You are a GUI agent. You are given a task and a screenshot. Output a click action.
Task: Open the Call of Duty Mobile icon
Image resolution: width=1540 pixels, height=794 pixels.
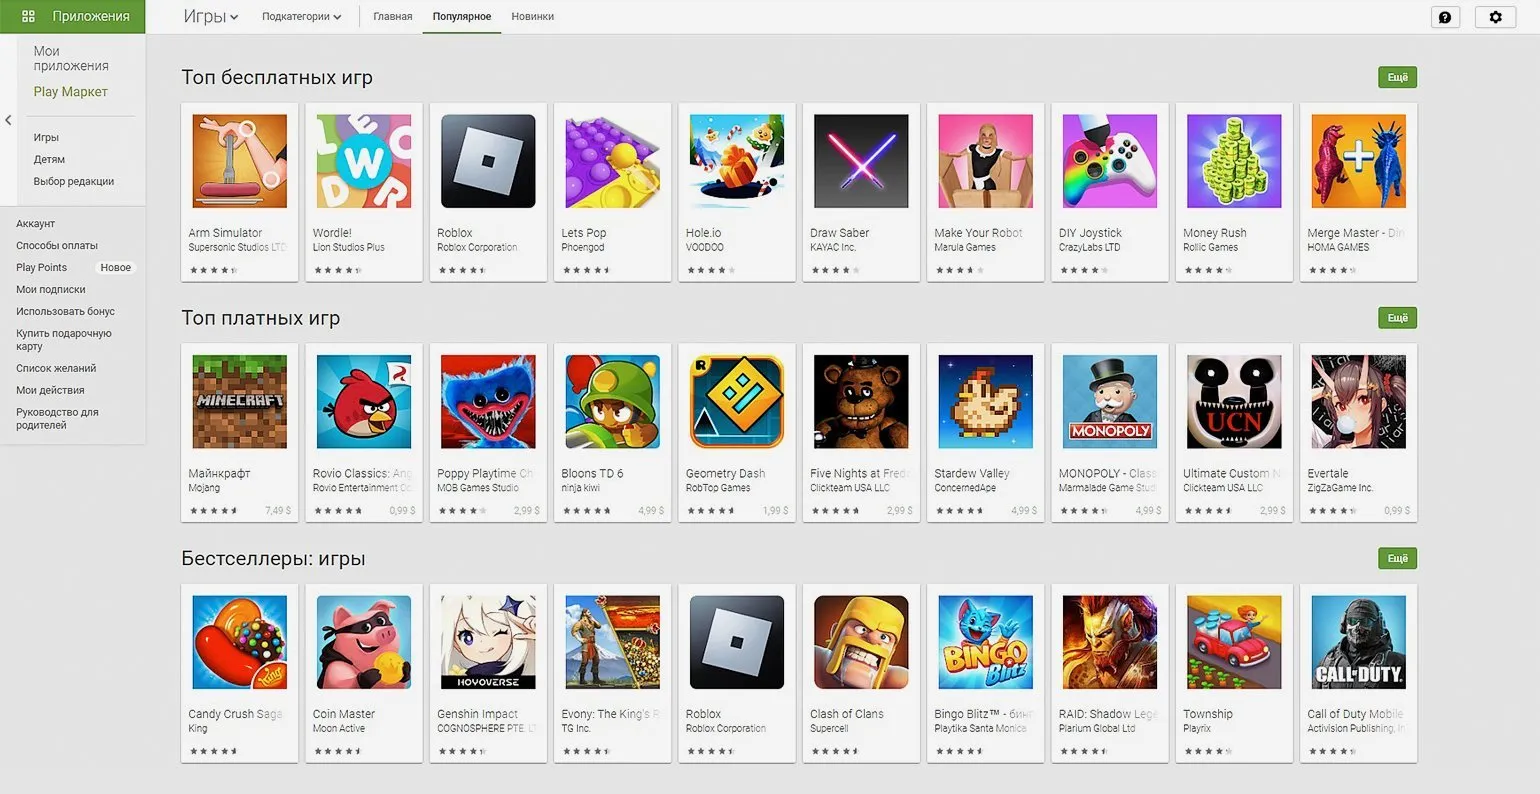click(1358, 642)
